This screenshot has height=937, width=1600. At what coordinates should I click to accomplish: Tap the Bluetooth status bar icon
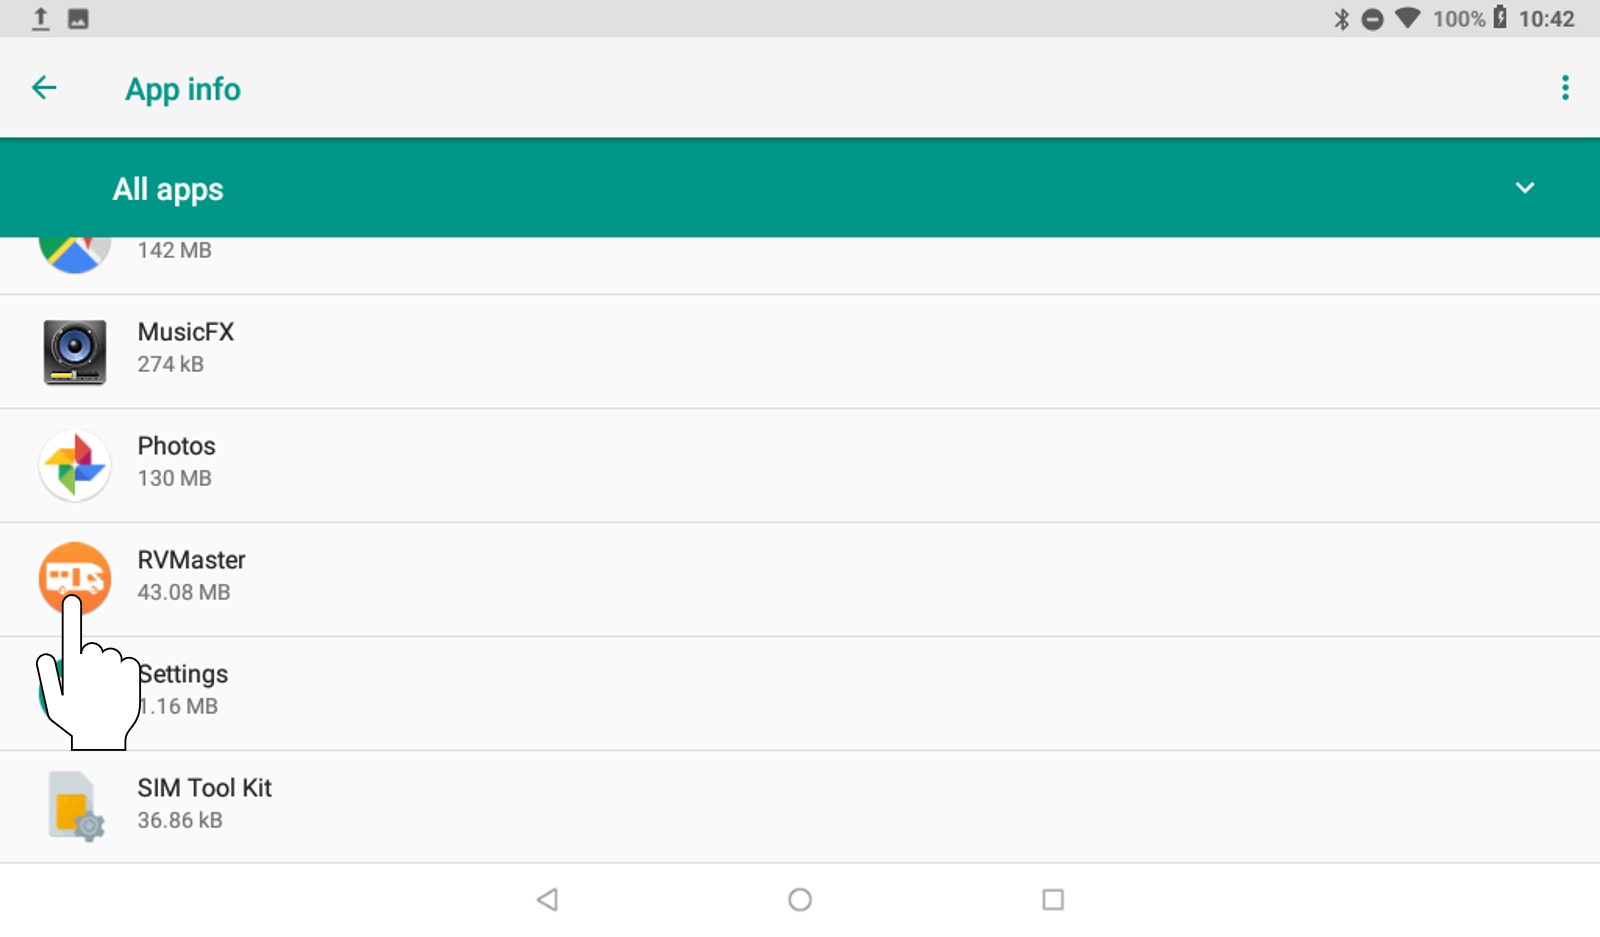(1341, 19)
